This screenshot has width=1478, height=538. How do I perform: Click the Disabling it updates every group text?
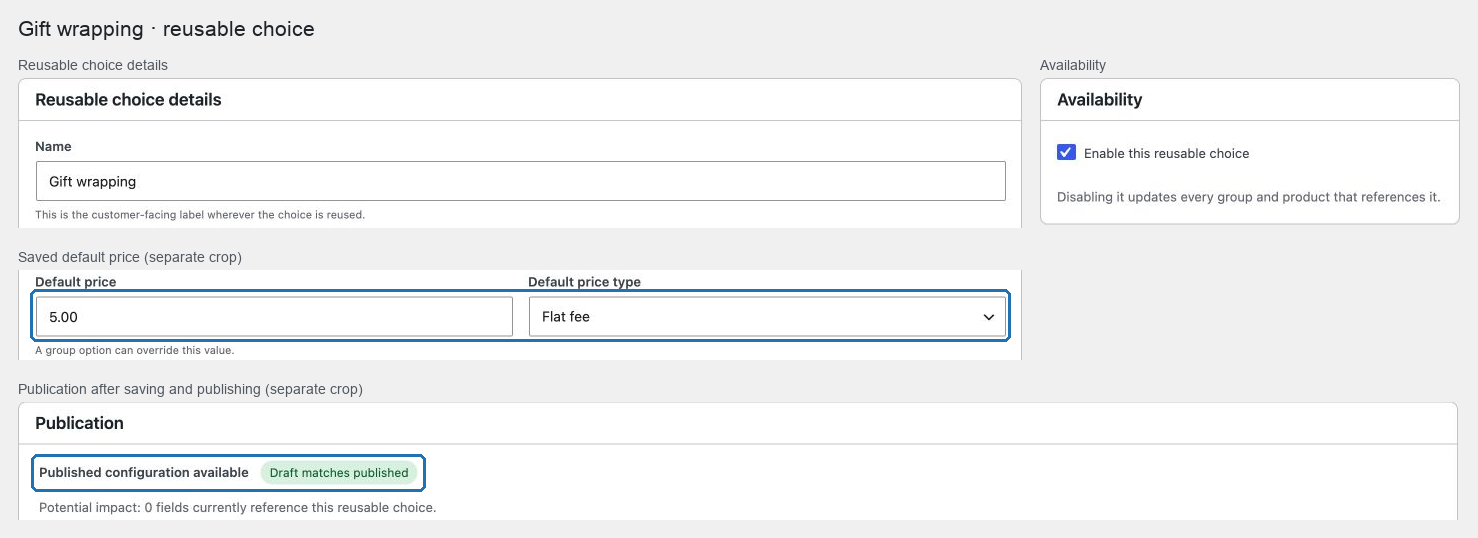point(1248,197)
